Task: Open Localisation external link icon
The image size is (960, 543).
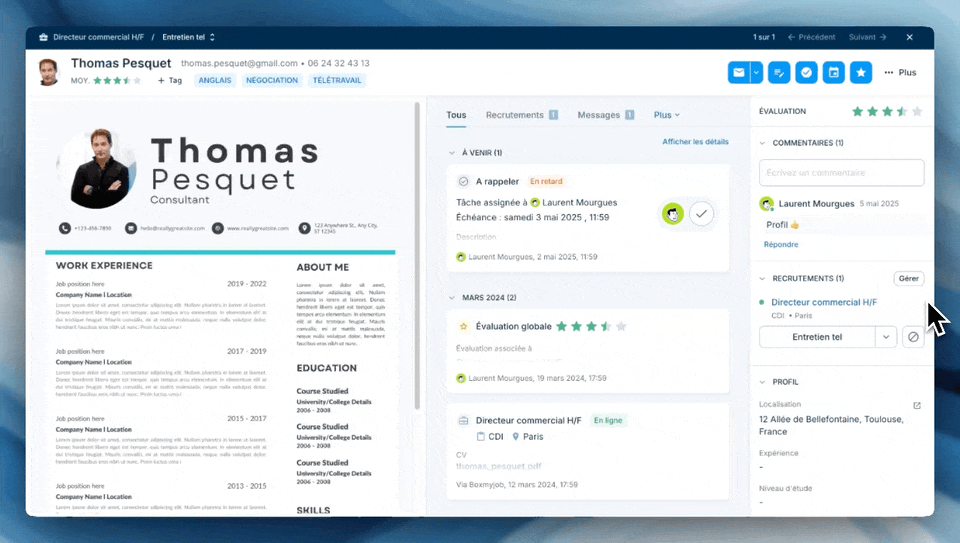Action: [x=917, y=405]
